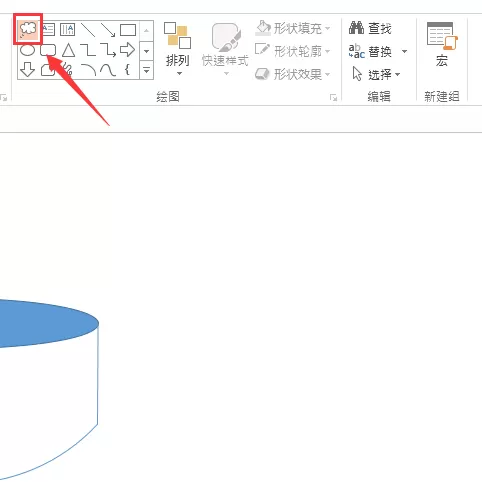Select the oval shape

27,50
